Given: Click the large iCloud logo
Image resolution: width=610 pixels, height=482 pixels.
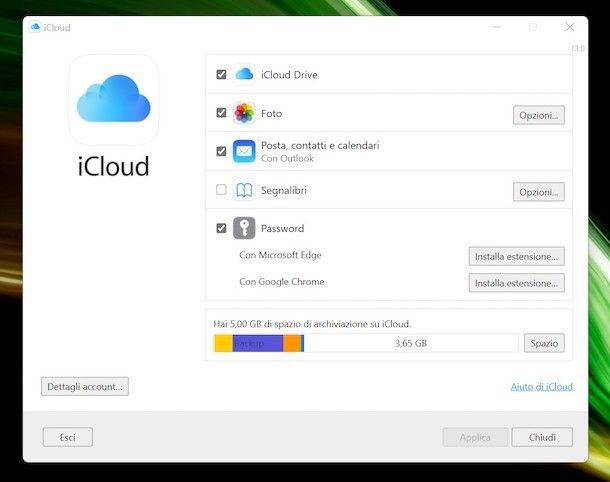Looking at the screenshot, I should click(x=113, y=100).
